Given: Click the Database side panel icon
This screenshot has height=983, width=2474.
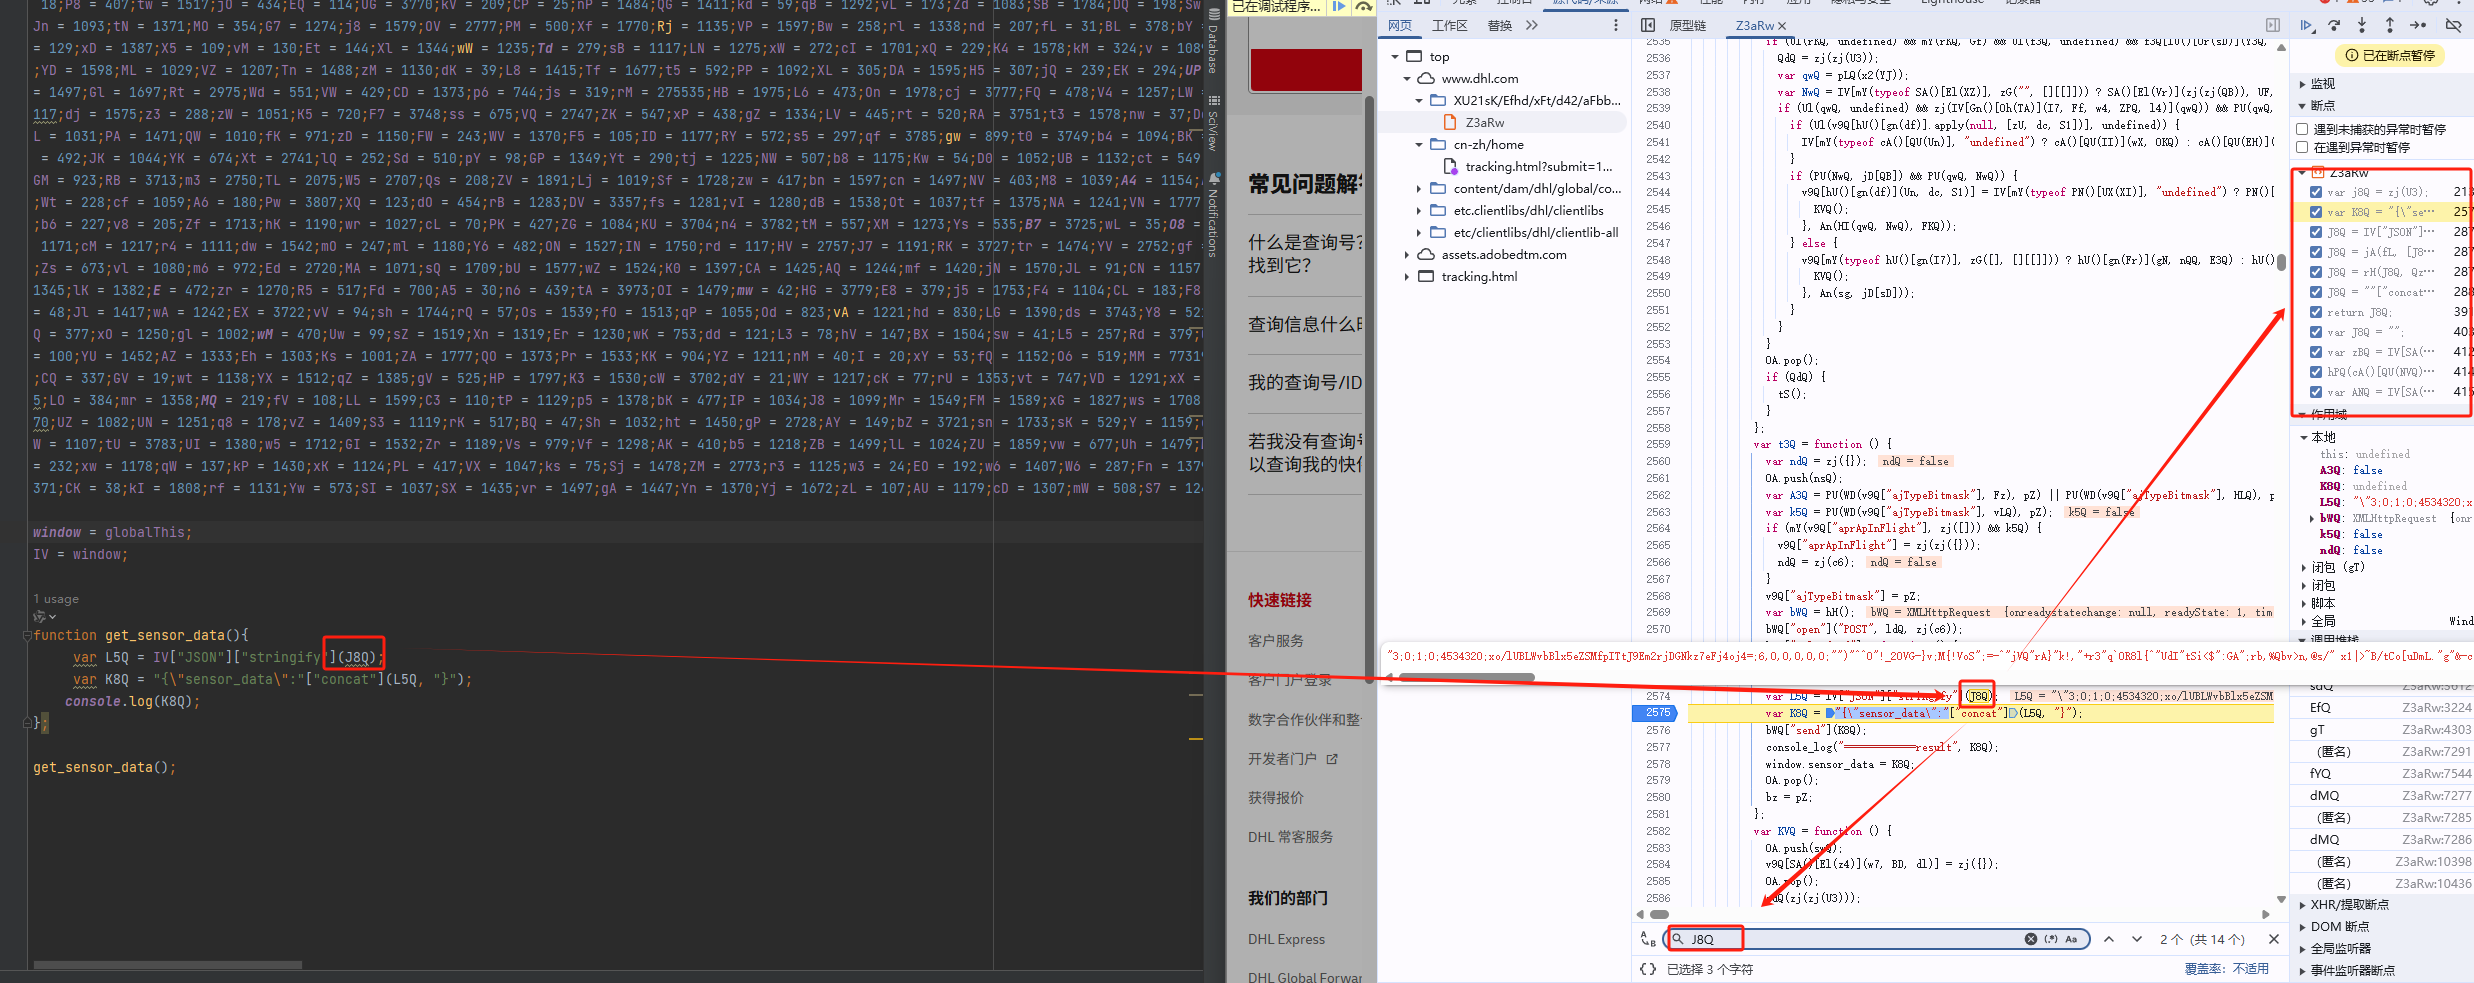Looking at the screenshot, I should tap(1214, 39).
